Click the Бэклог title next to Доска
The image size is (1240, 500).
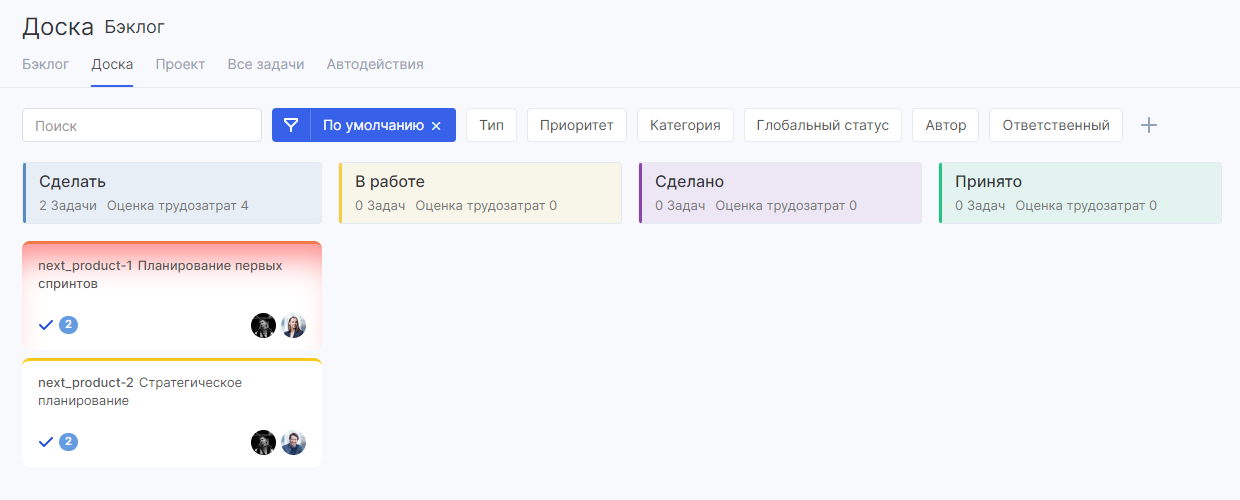135,27
